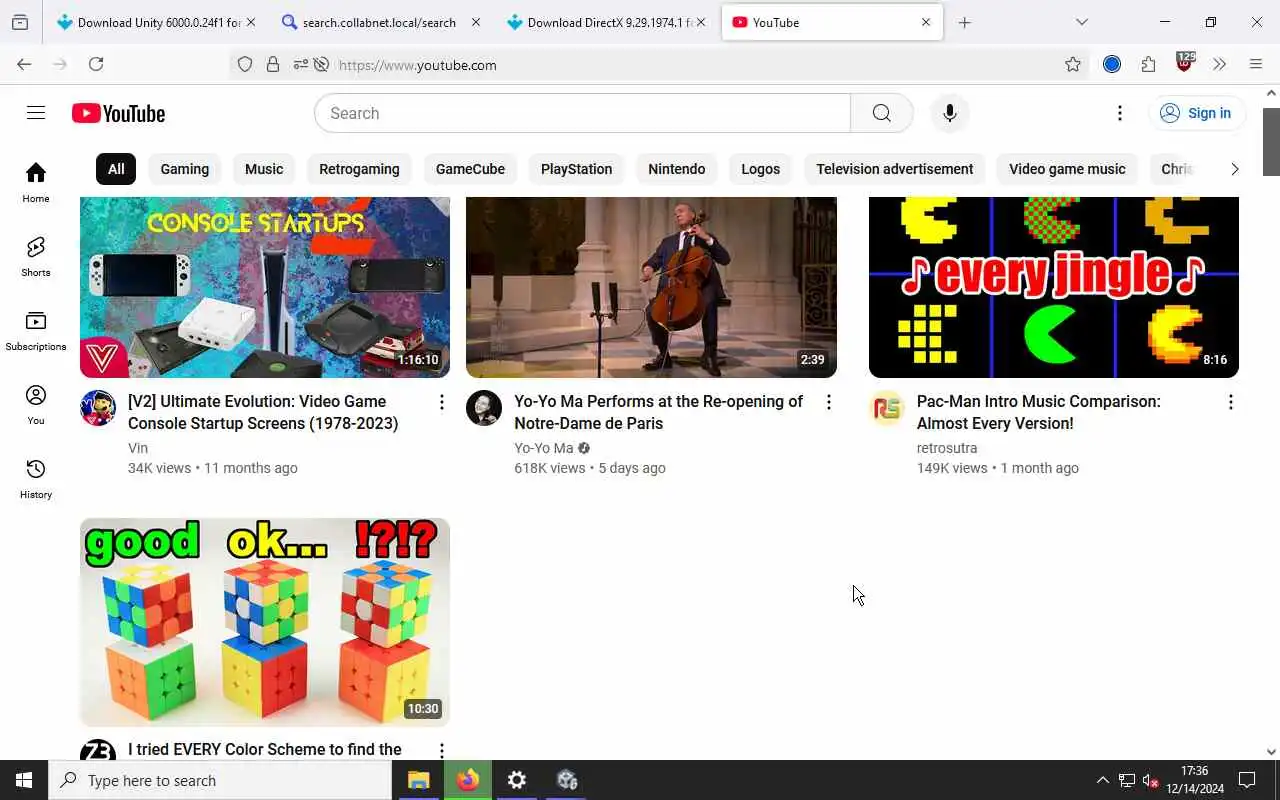This screenshot has width=1280, height=800.
Task: Open the browser extensions puzzle icon
Action: tap(1148, 64)
